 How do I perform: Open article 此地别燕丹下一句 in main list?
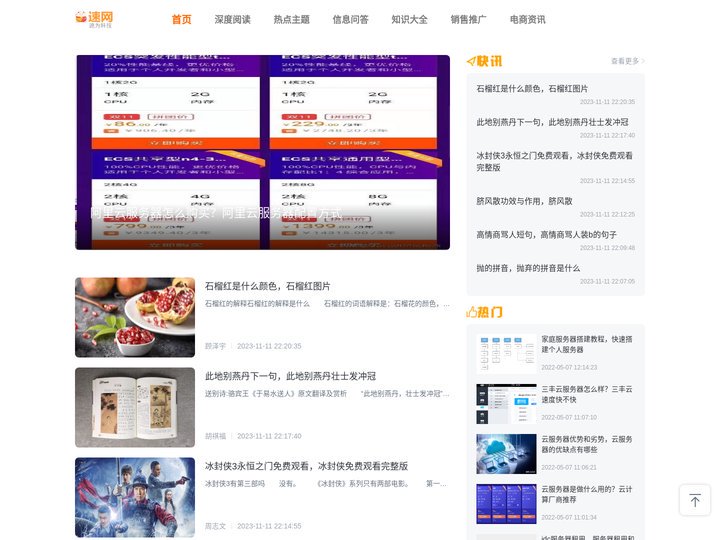coord(290,376)
